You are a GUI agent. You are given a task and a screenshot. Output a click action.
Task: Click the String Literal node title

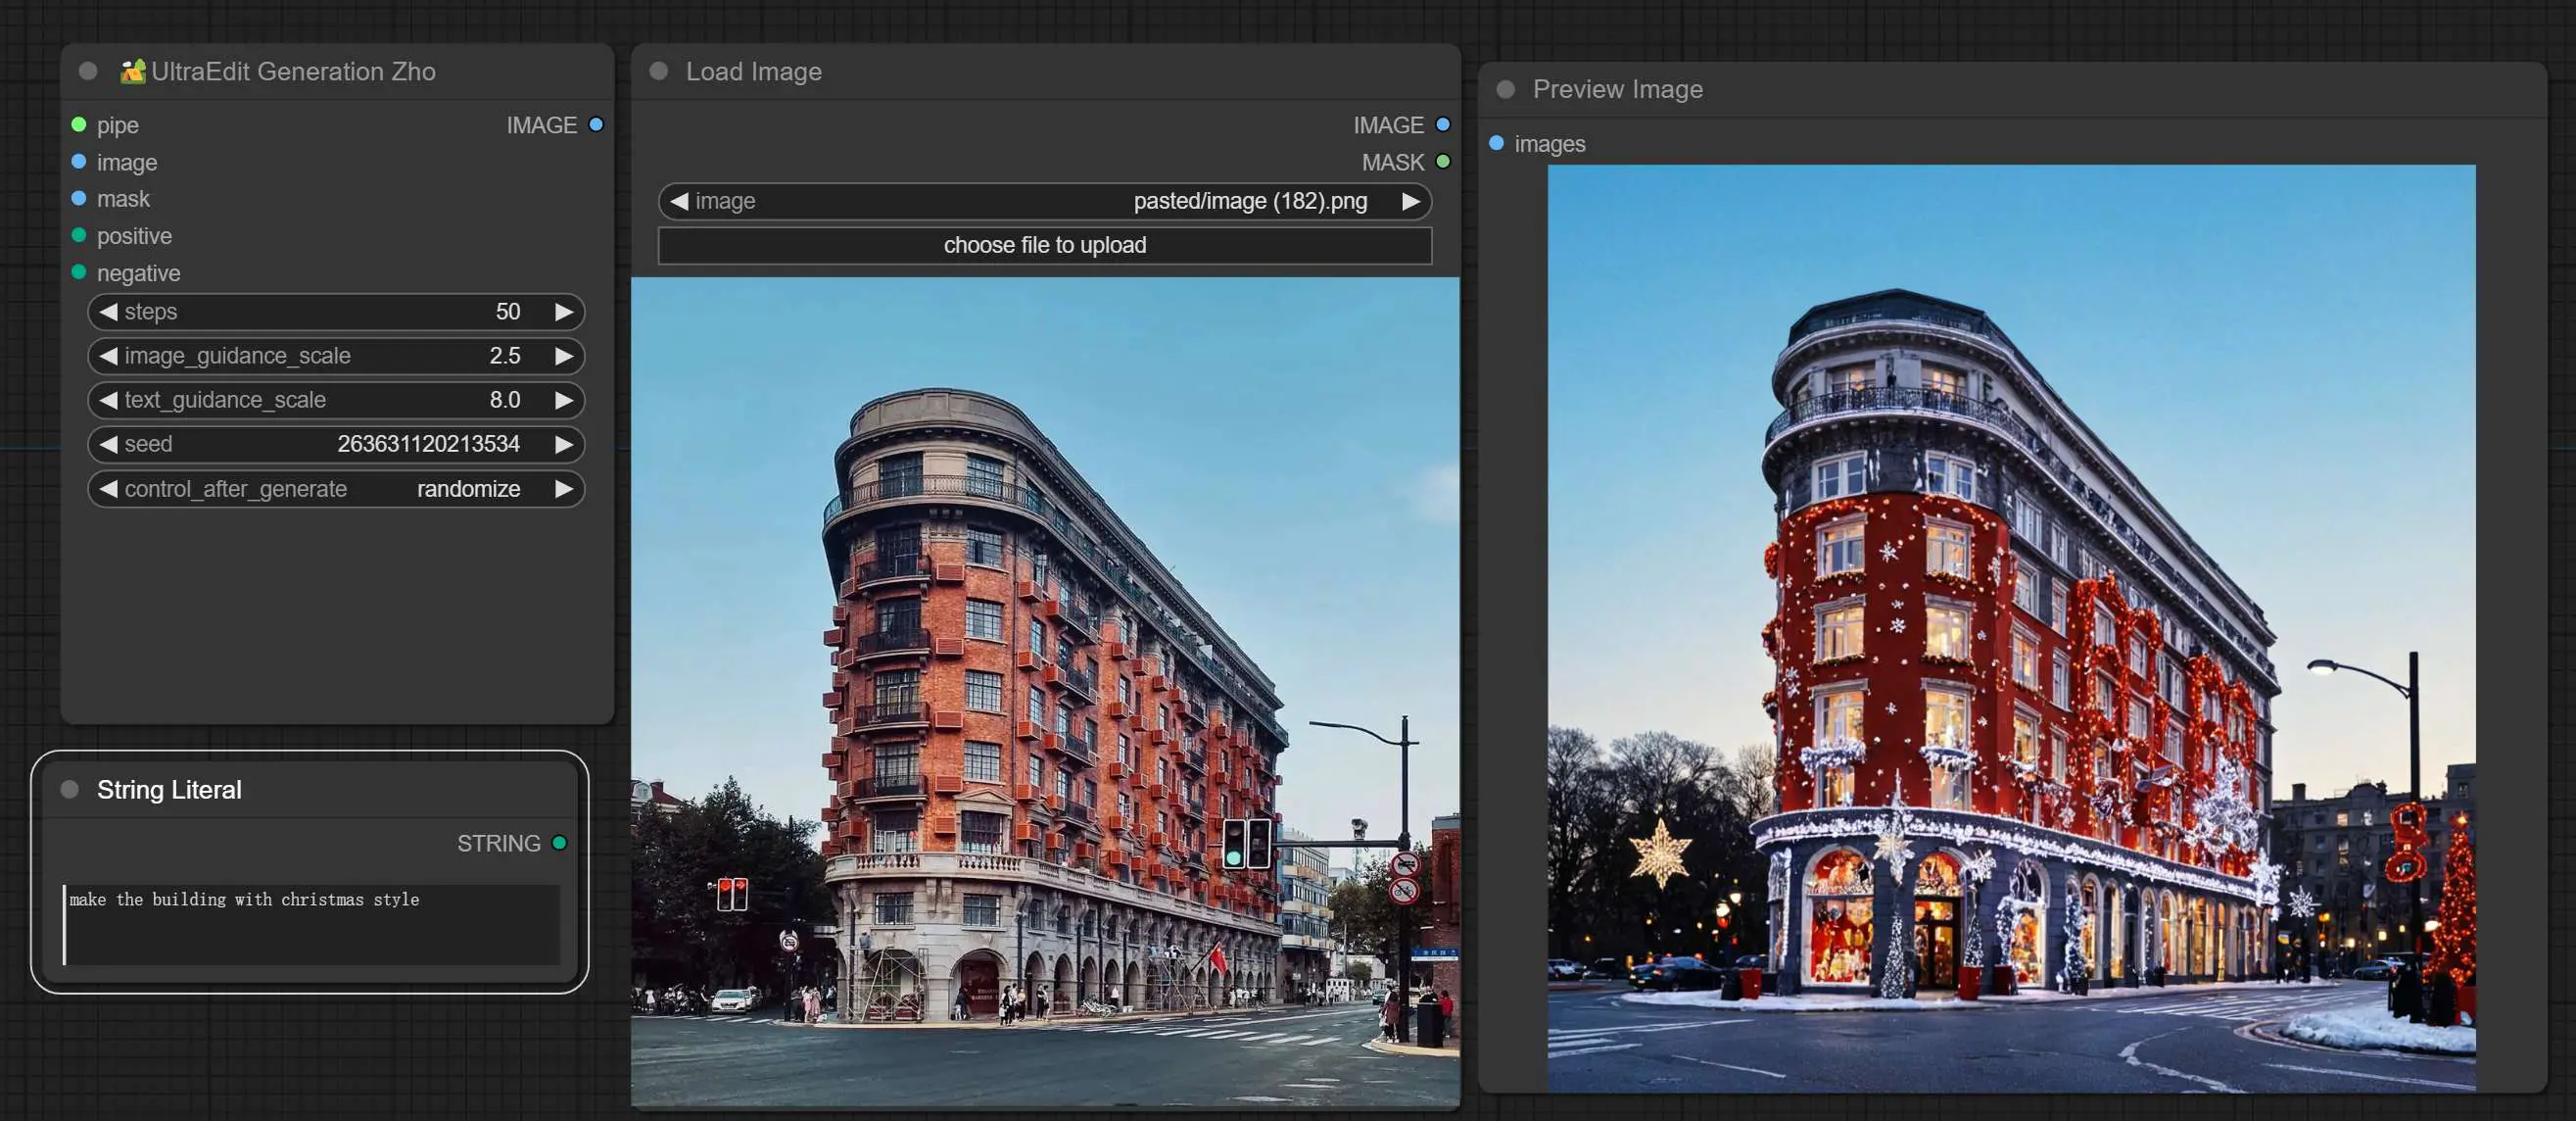pyautogui.click(x=169, y=789)
